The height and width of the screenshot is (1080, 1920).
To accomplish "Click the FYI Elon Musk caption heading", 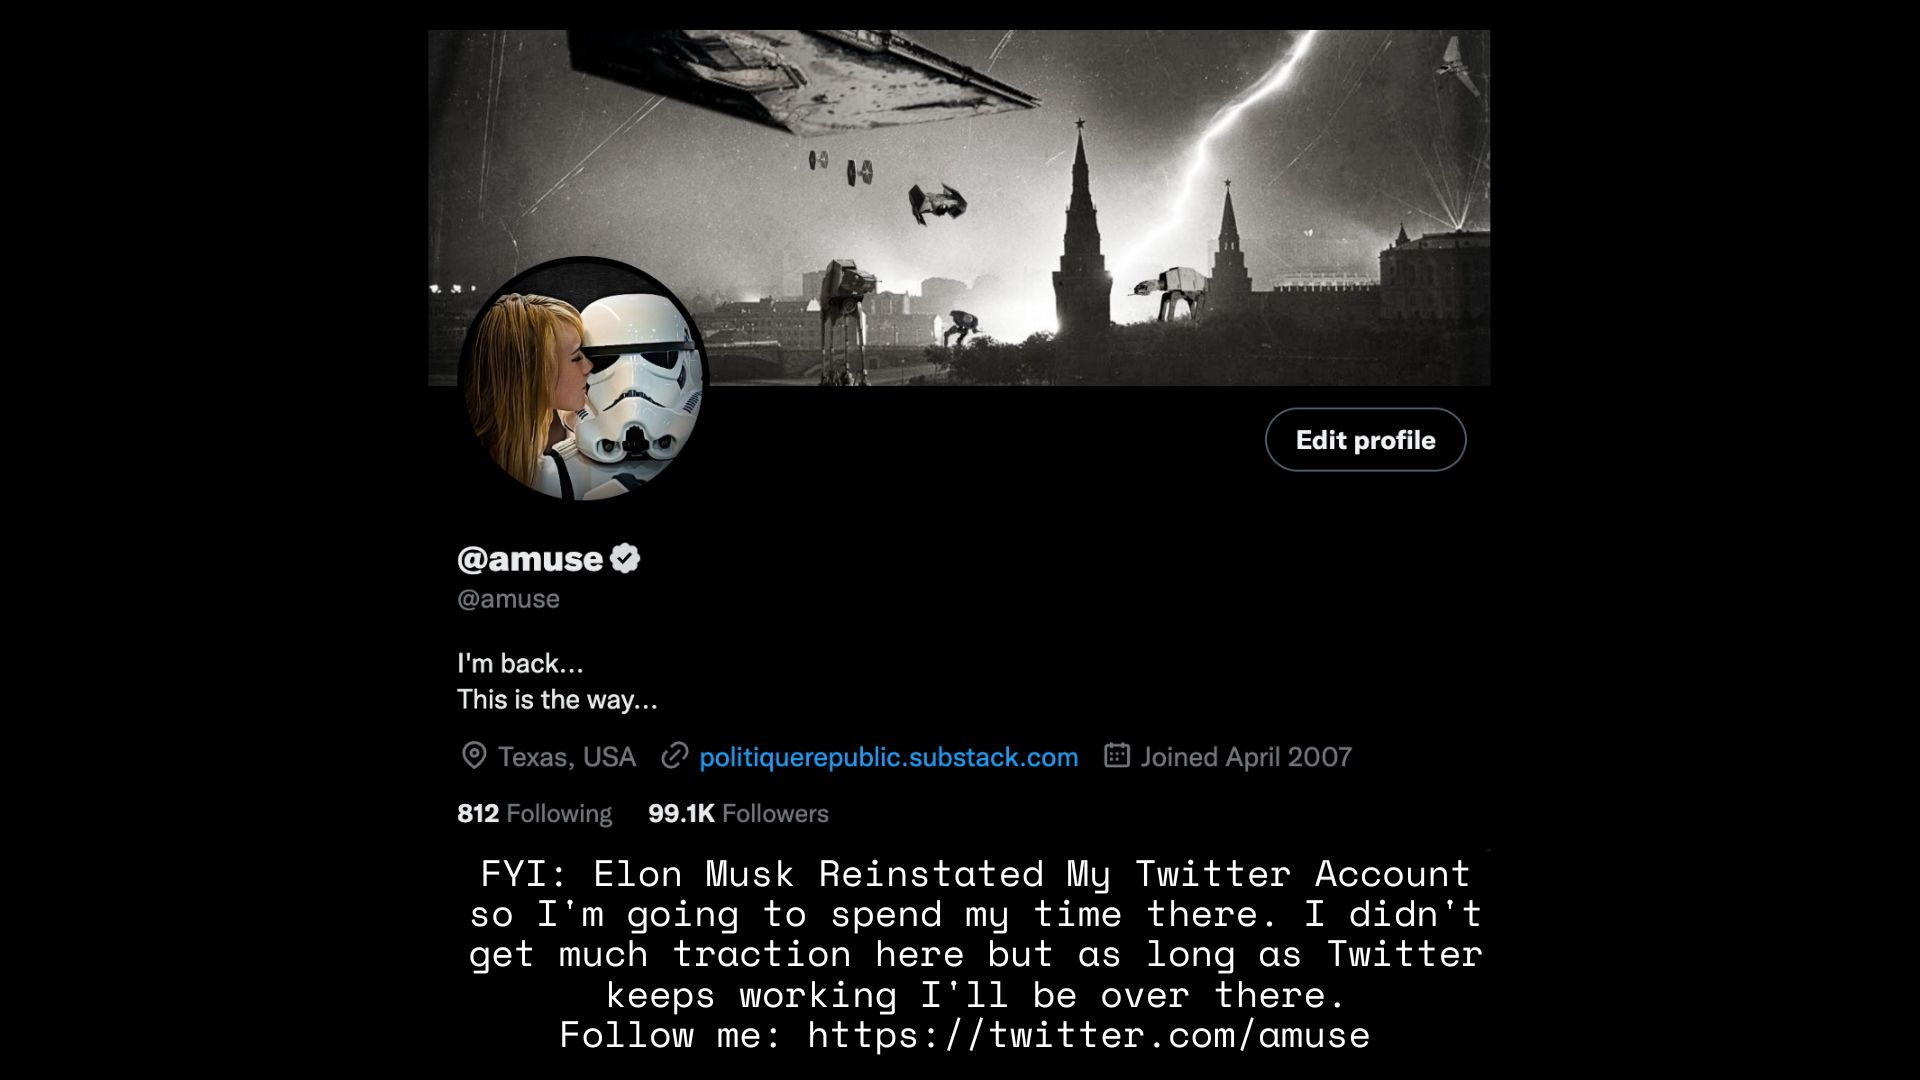I will (x=975, y=874).
